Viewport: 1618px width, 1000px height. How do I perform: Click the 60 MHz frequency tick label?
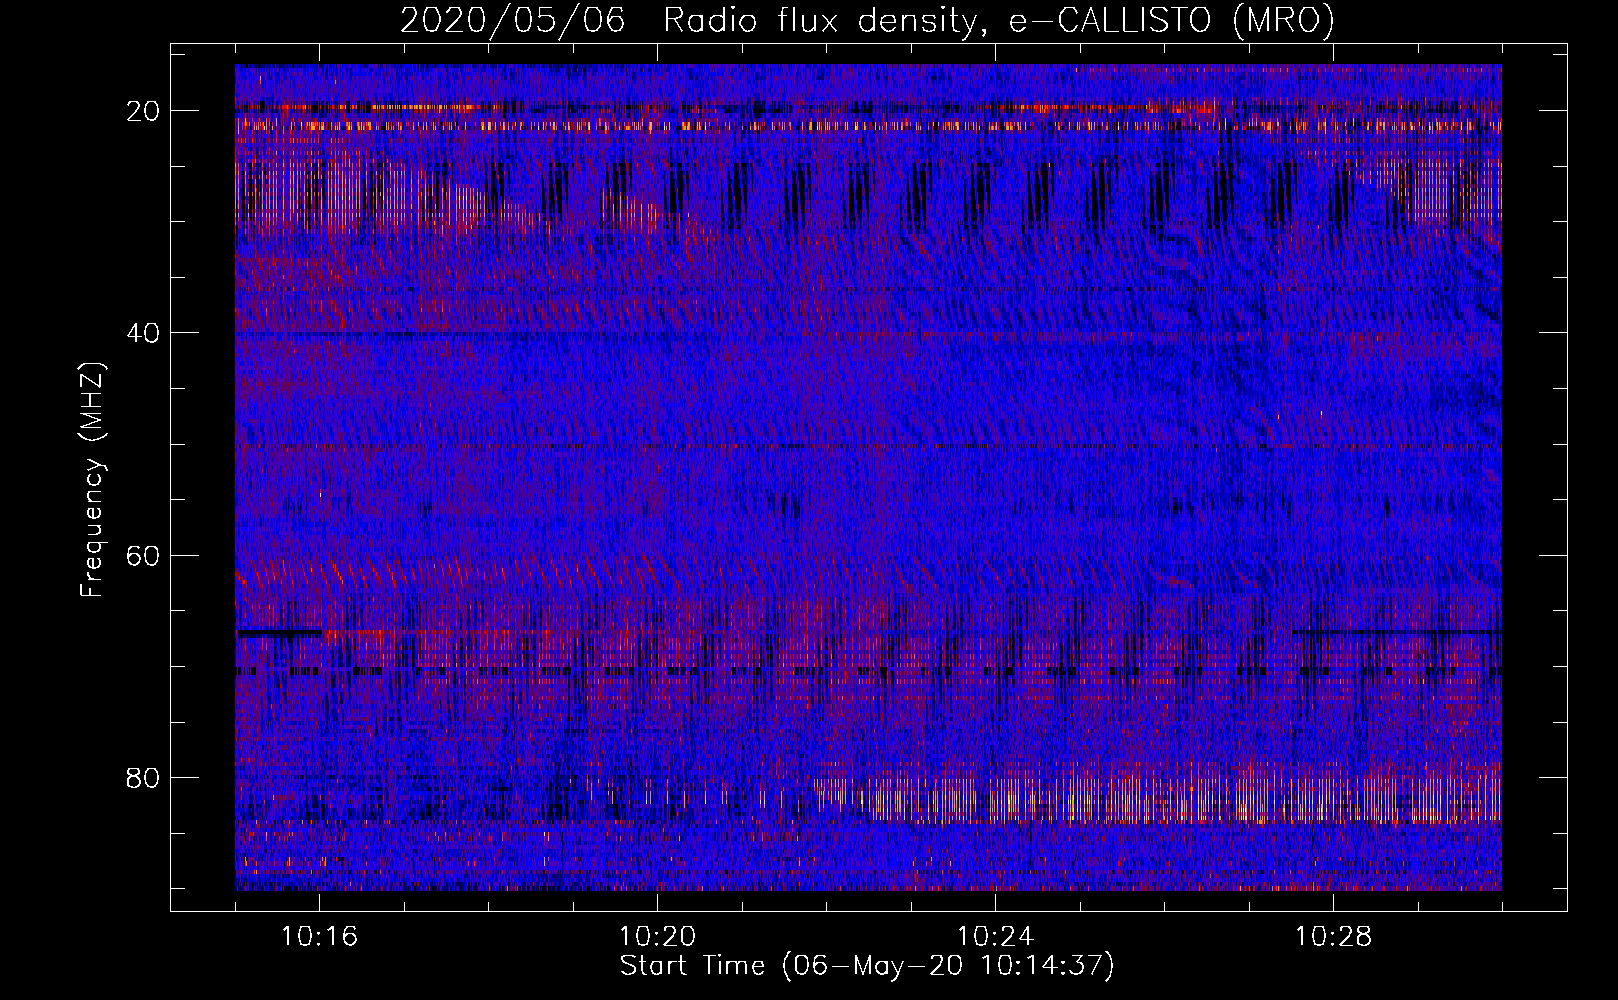click(144, 556)
